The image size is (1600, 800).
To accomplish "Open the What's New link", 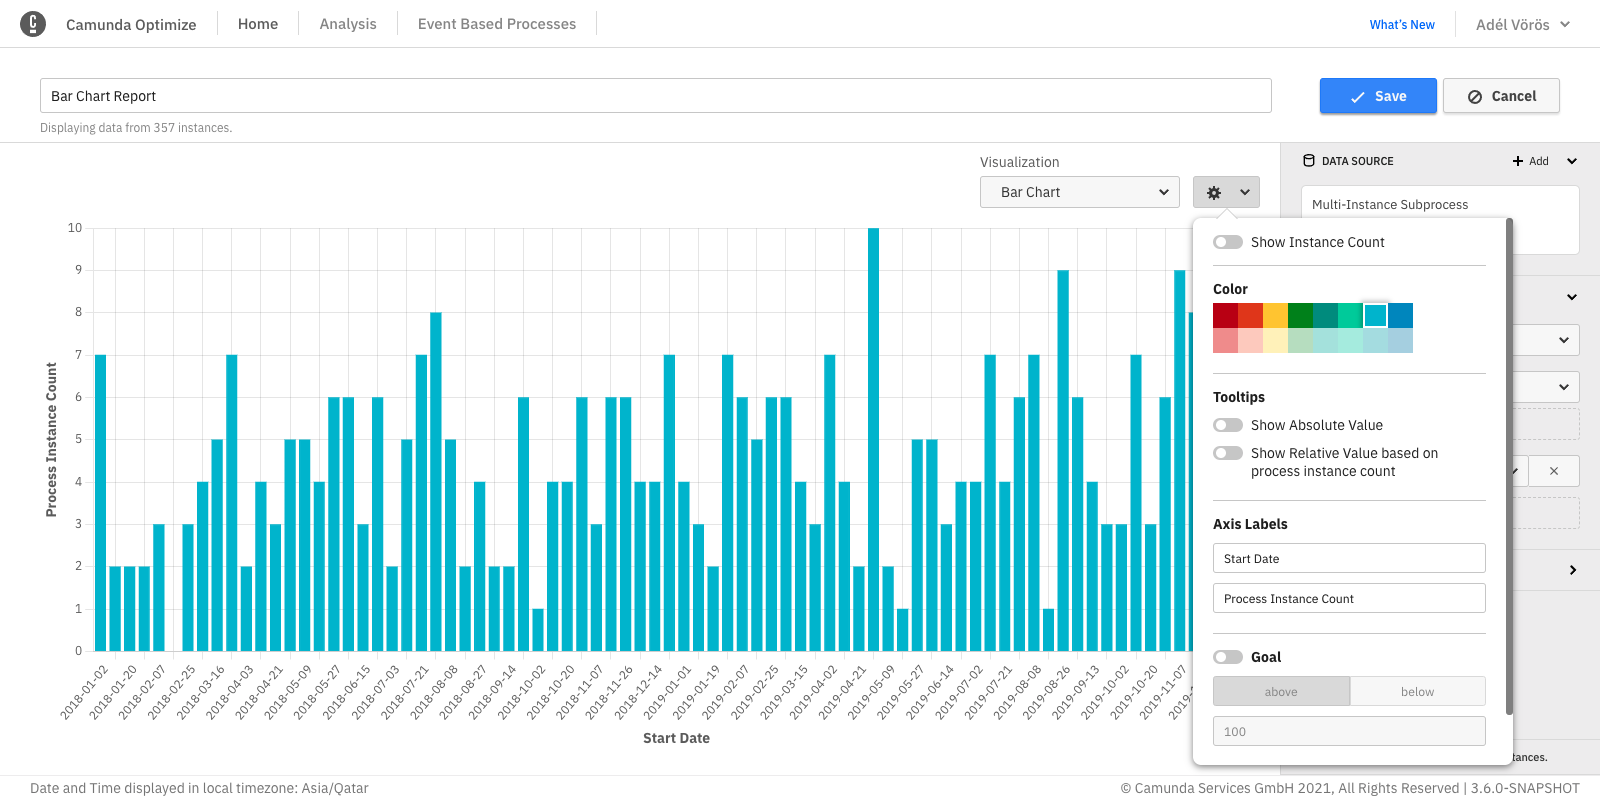I will tap(1402, 24).
